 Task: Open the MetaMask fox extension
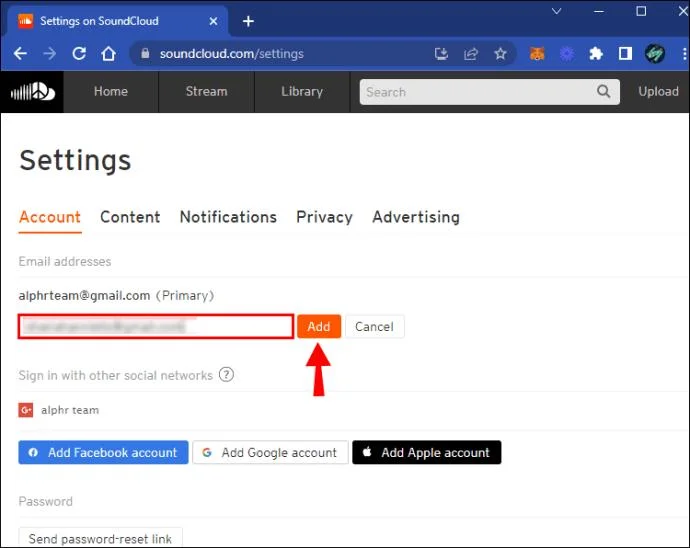537,54
